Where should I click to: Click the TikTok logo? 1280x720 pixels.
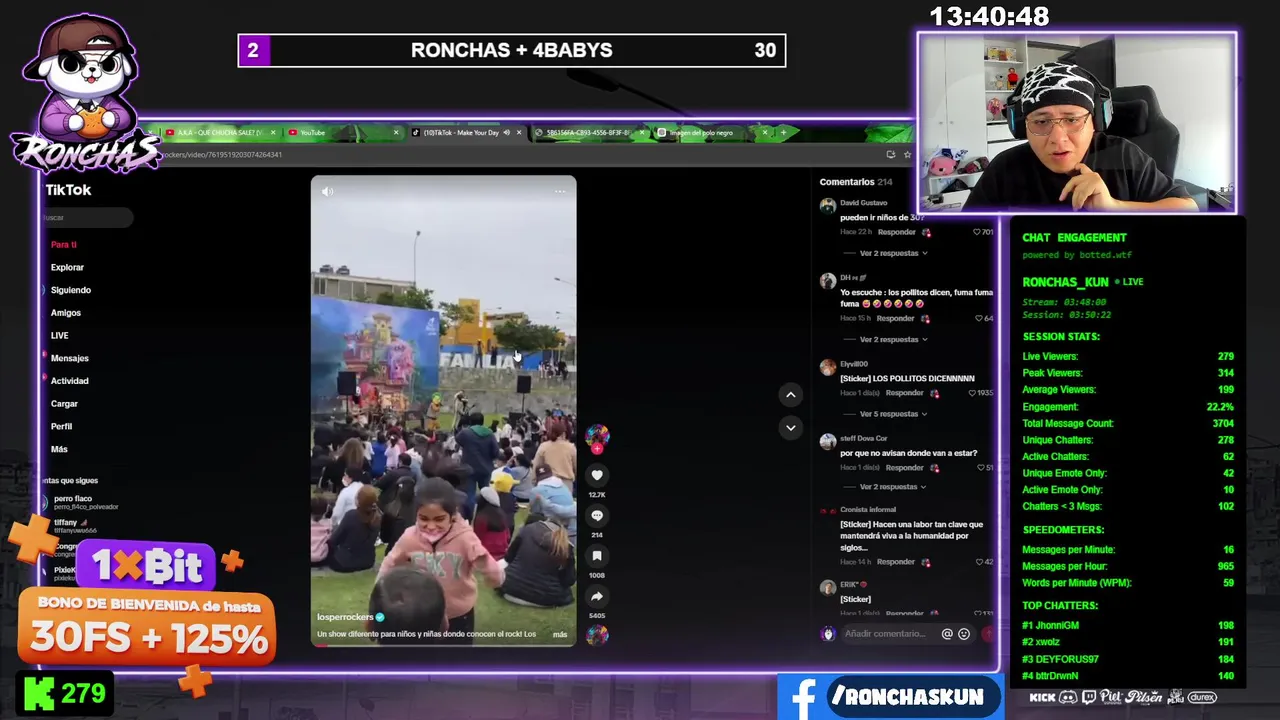68,190
